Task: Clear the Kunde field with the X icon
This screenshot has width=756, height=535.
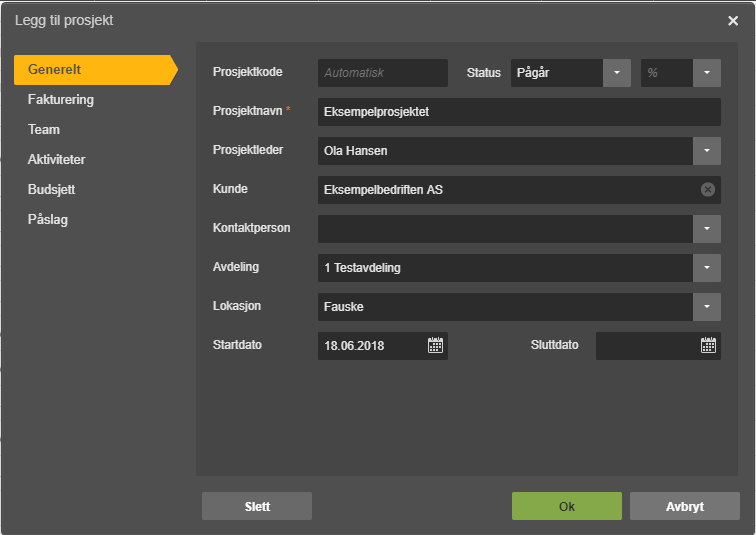Action: coord(707,189)
